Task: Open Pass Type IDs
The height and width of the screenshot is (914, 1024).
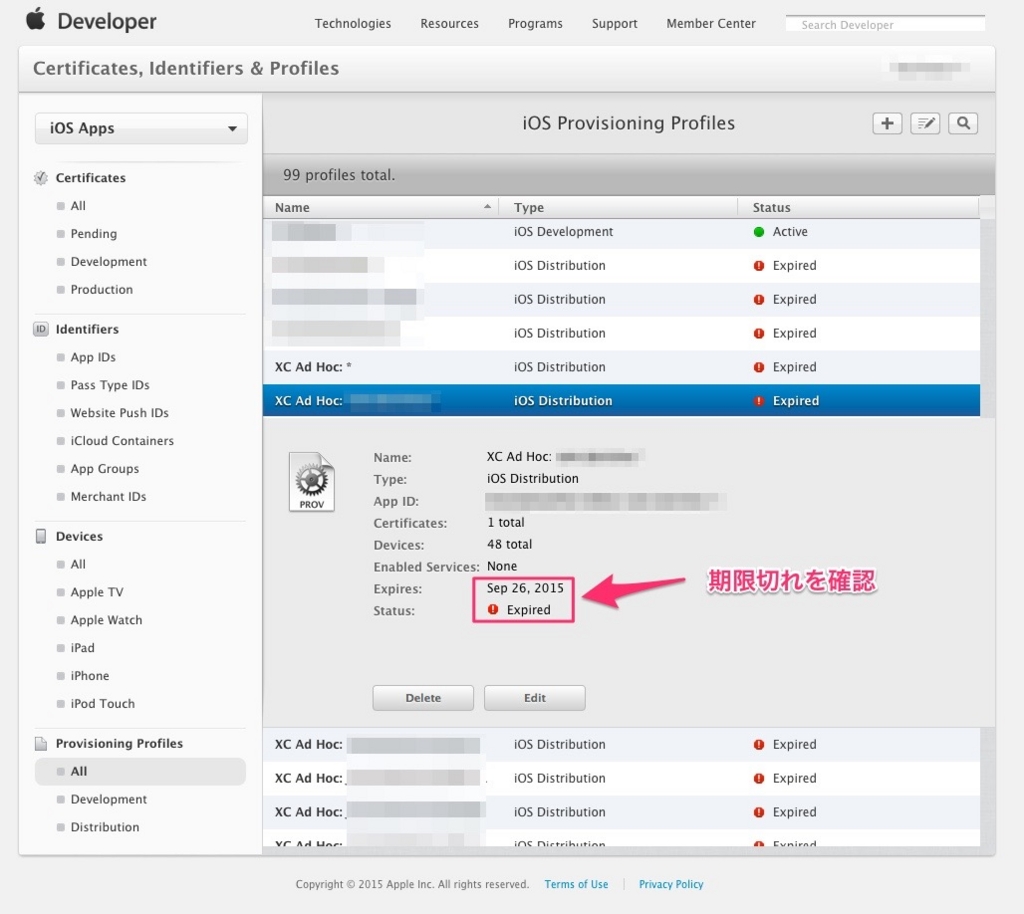Action: tap(110, 385)
